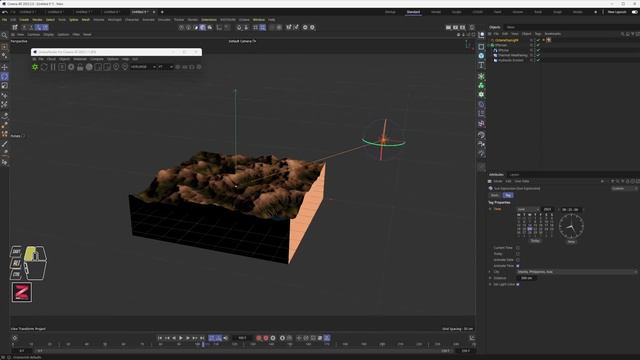Click the red record keyframe button
This screenshot has height=360, width=640.
point(259,338)
